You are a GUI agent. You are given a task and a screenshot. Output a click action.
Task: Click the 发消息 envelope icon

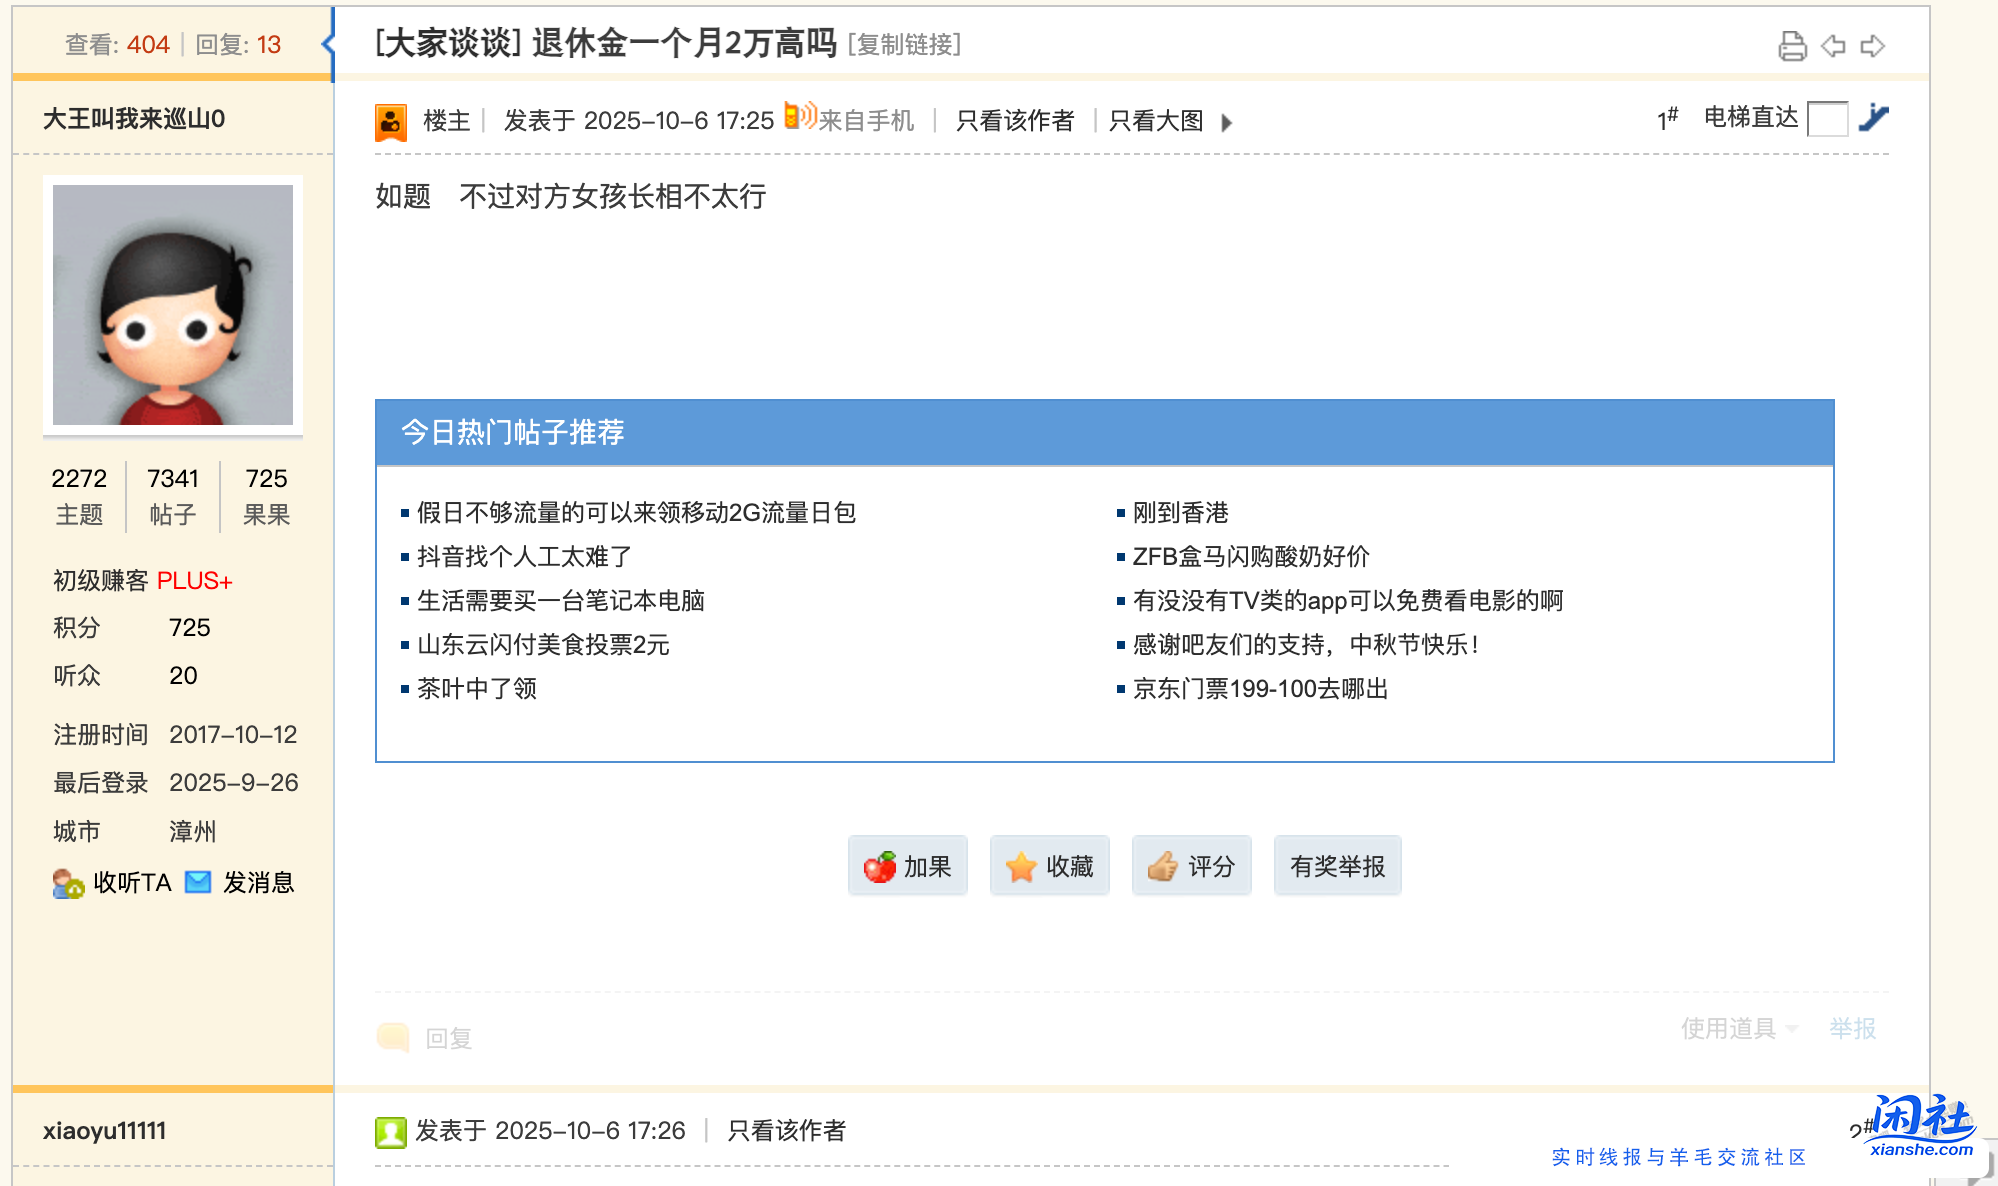tap(199, 882)
